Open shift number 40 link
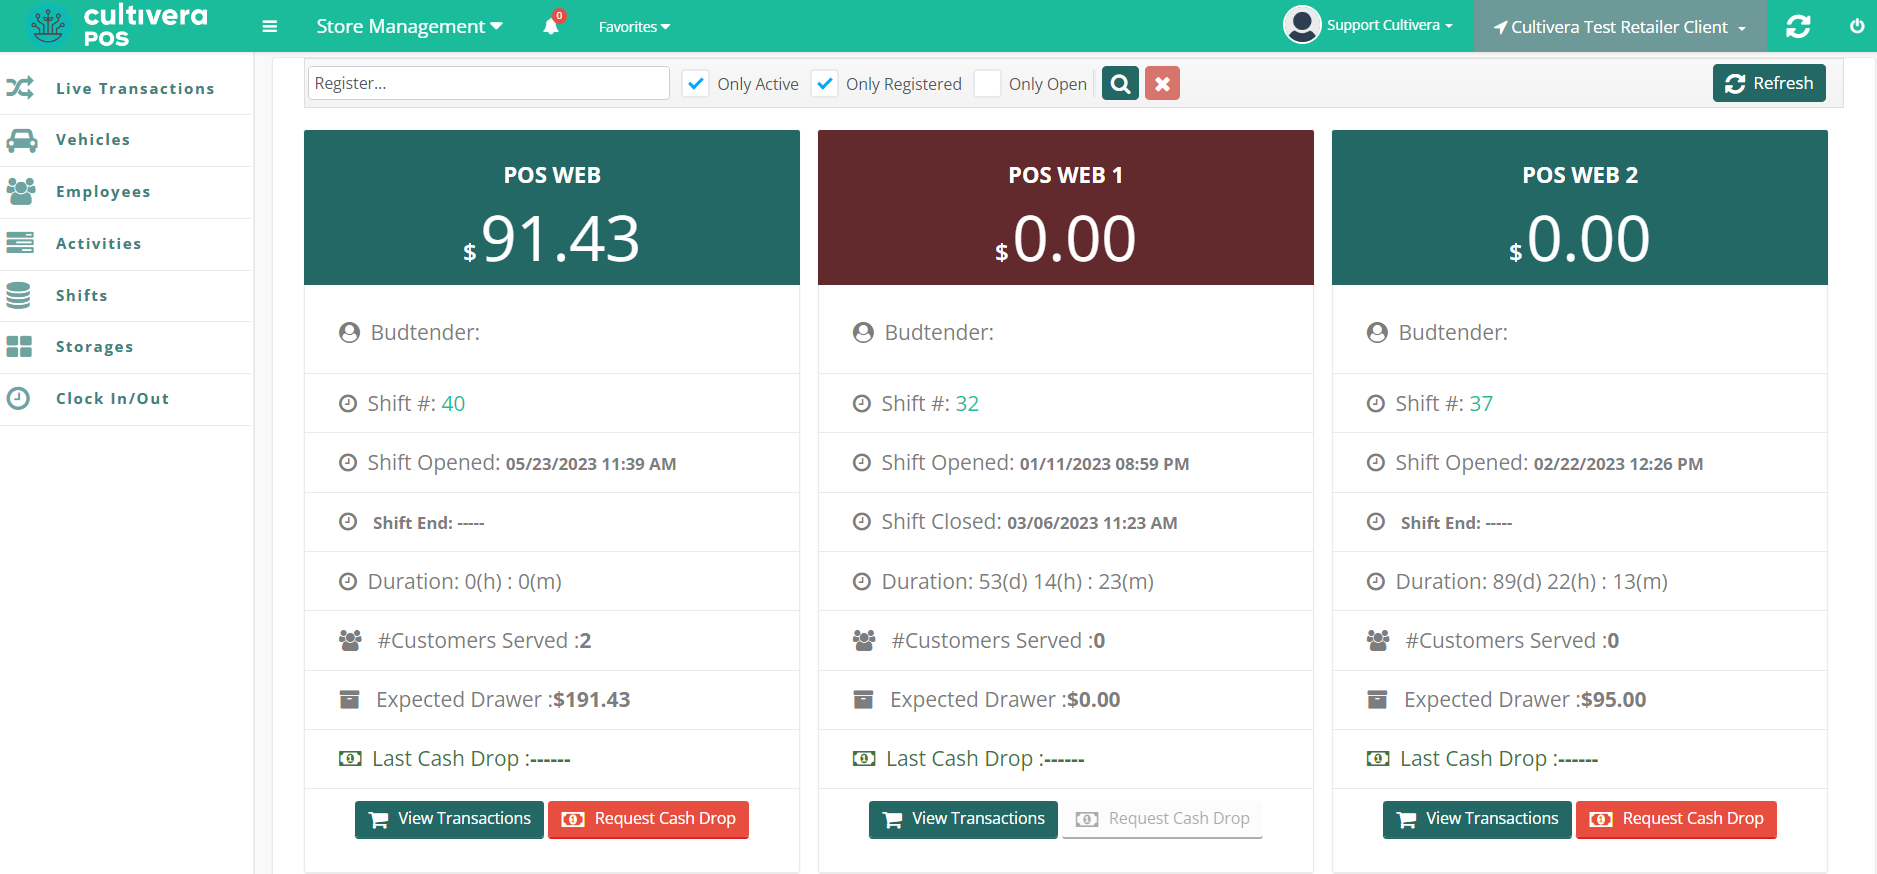 point(453,404)
